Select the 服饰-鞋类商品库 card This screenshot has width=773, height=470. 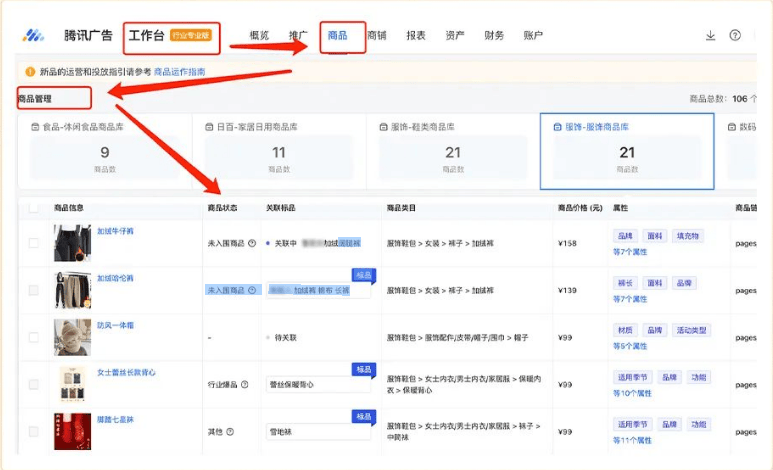click(453, 151)
